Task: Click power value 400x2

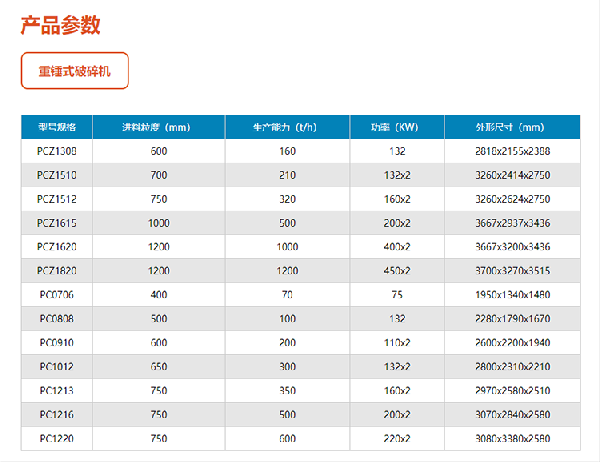Action: [x=397, y=247]
